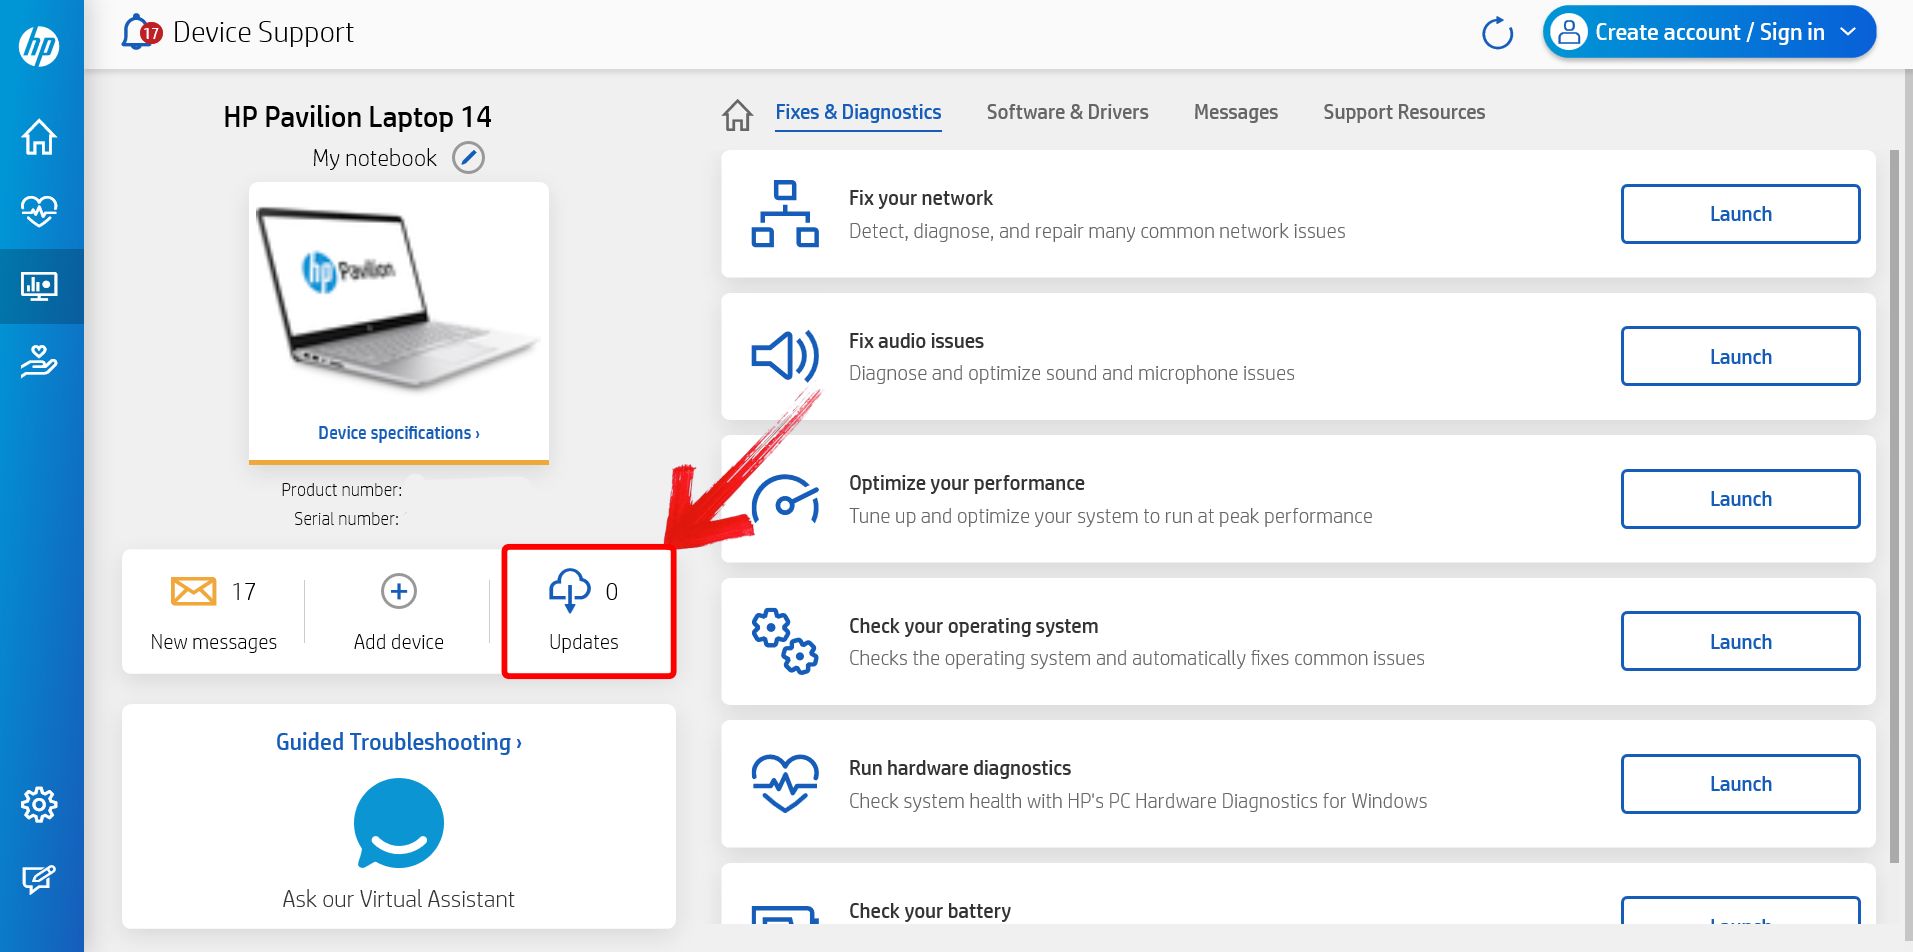
Task: Open the Messages tab
Action: (1235, 113)
